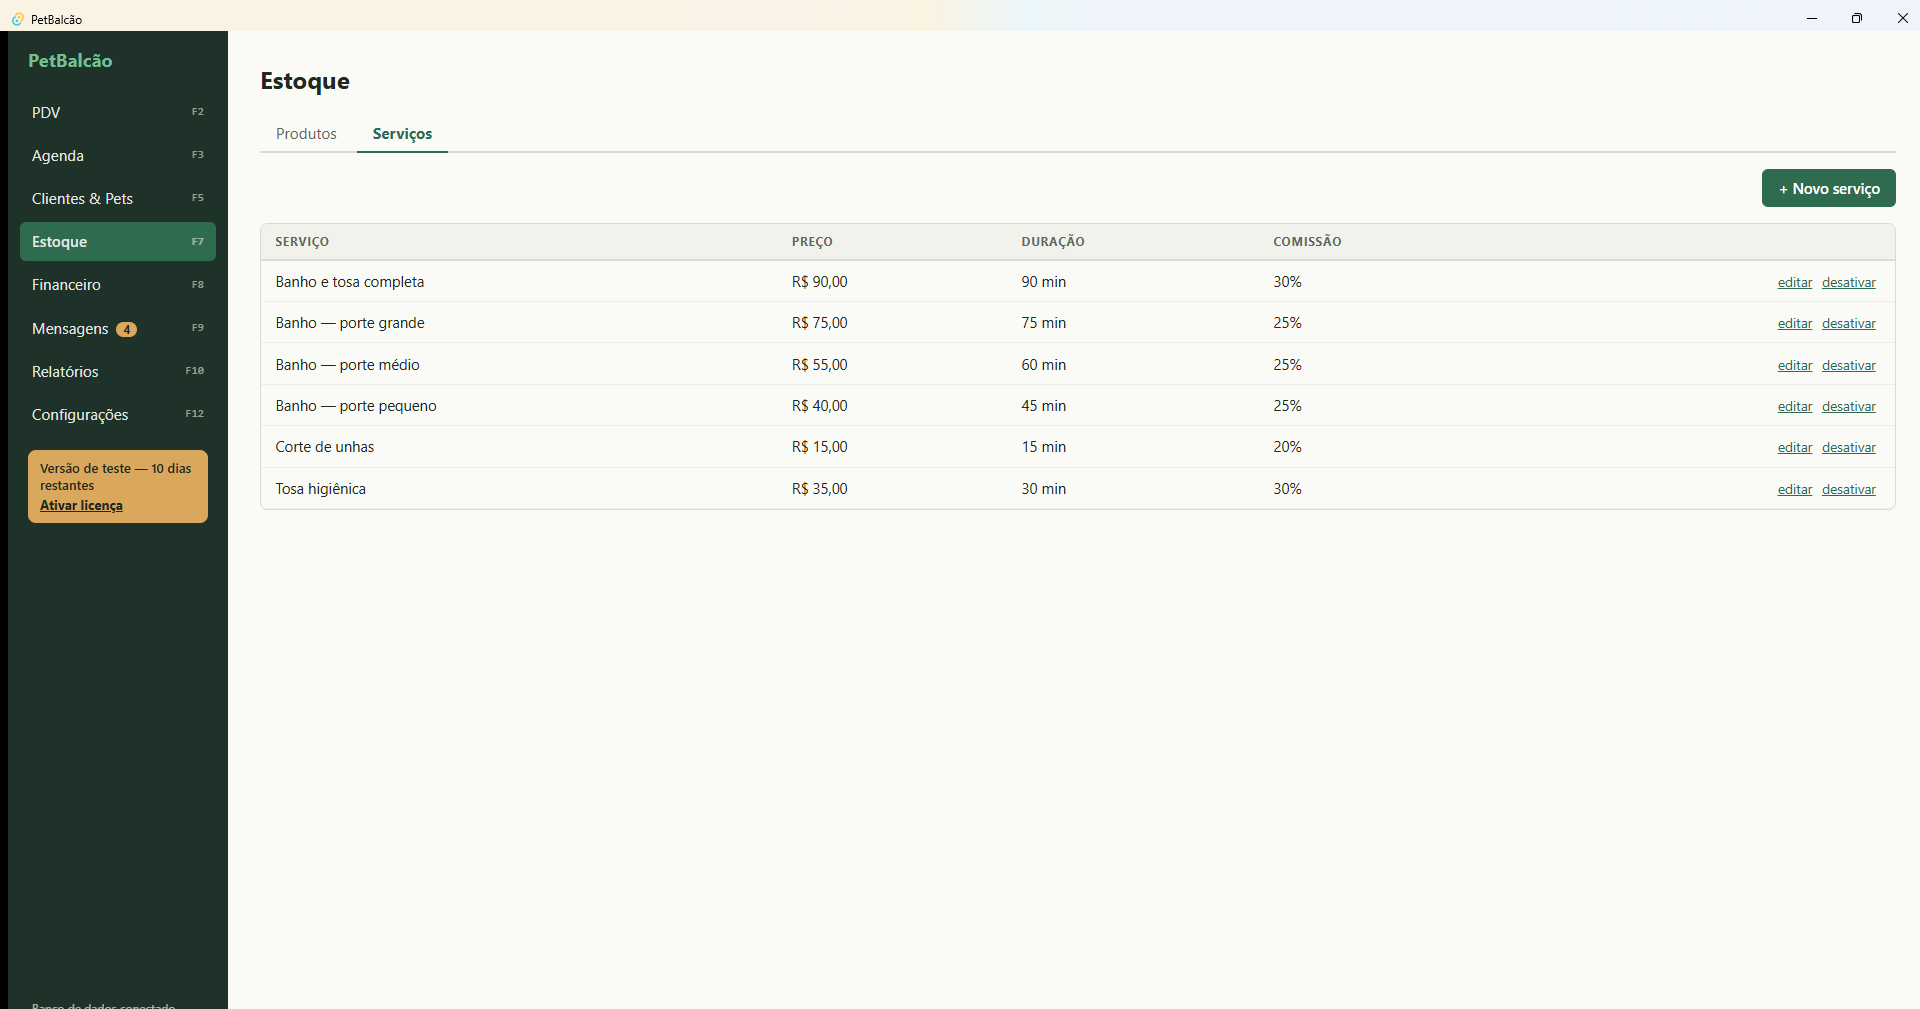This screenshot has height=1009, width=1920.
Task: Switch to the Produtos tab
Action: pos(306,134)
